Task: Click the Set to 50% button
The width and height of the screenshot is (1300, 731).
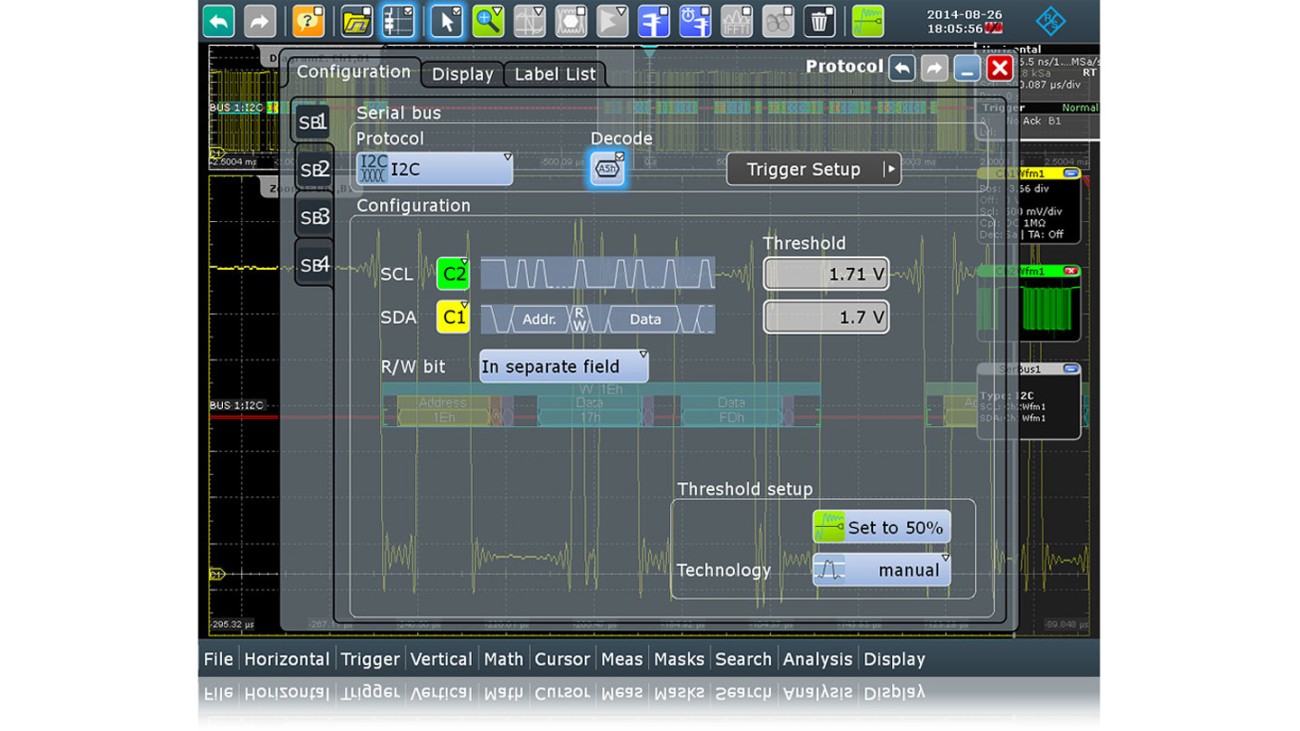Action: click(885, 527)
